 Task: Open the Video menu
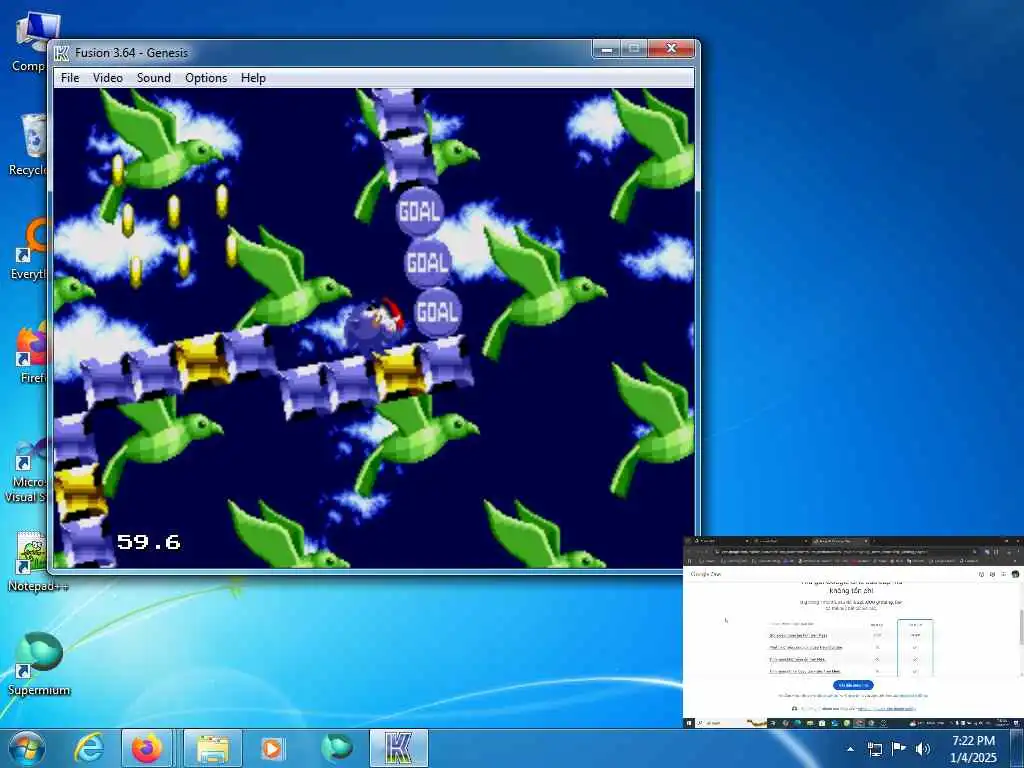[108, 78]
